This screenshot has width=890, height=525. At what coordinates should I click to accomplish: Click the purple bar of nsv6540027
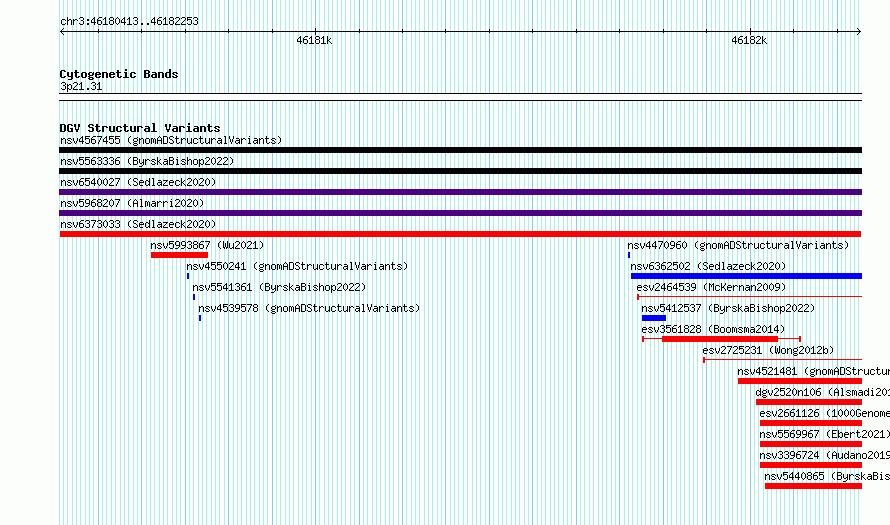(x=460, y=192)
